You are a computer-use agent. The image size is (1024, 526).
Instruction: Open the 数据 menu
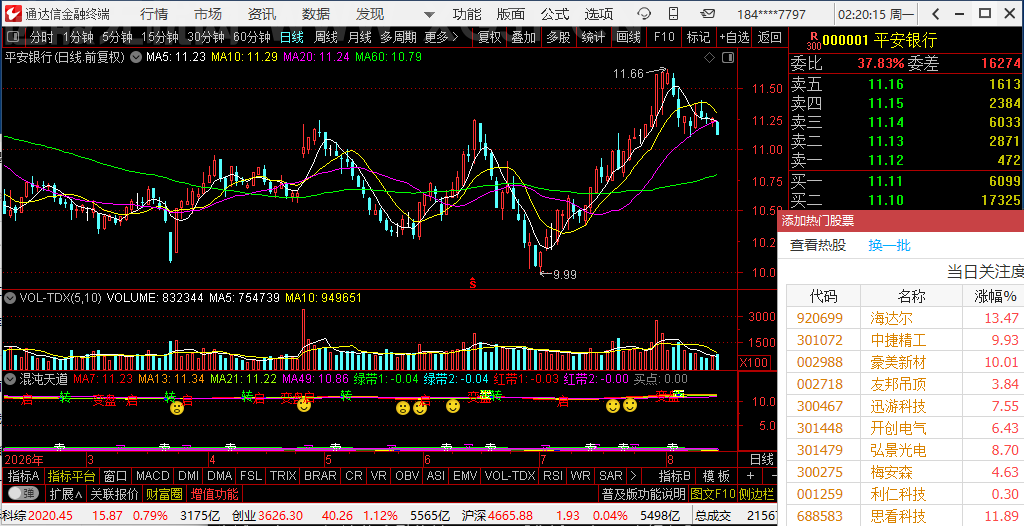[316, 14]
